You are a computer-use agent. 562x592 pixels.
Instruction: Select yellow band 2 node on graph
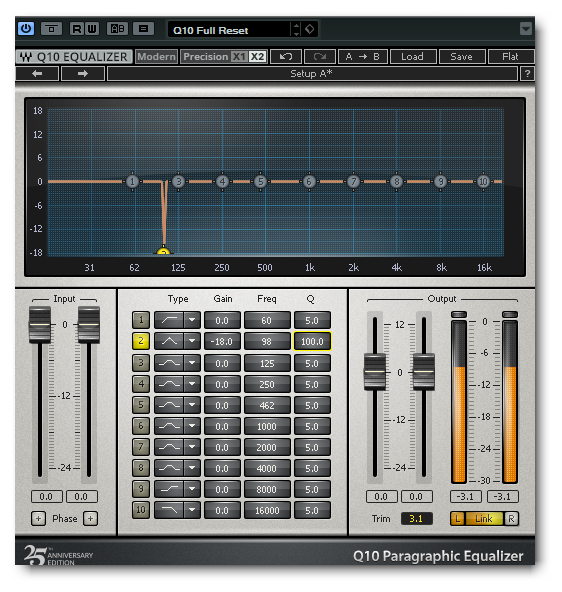click(x=163, y=251)
